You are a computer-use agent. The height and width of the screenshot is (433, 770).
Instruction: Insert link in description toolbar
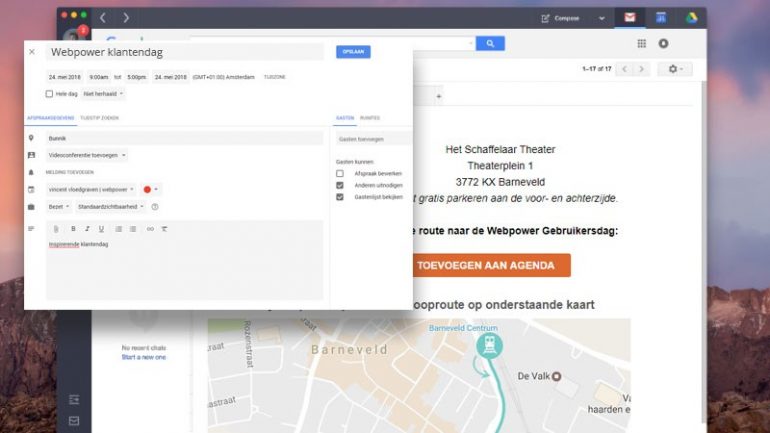pos(150,229)
